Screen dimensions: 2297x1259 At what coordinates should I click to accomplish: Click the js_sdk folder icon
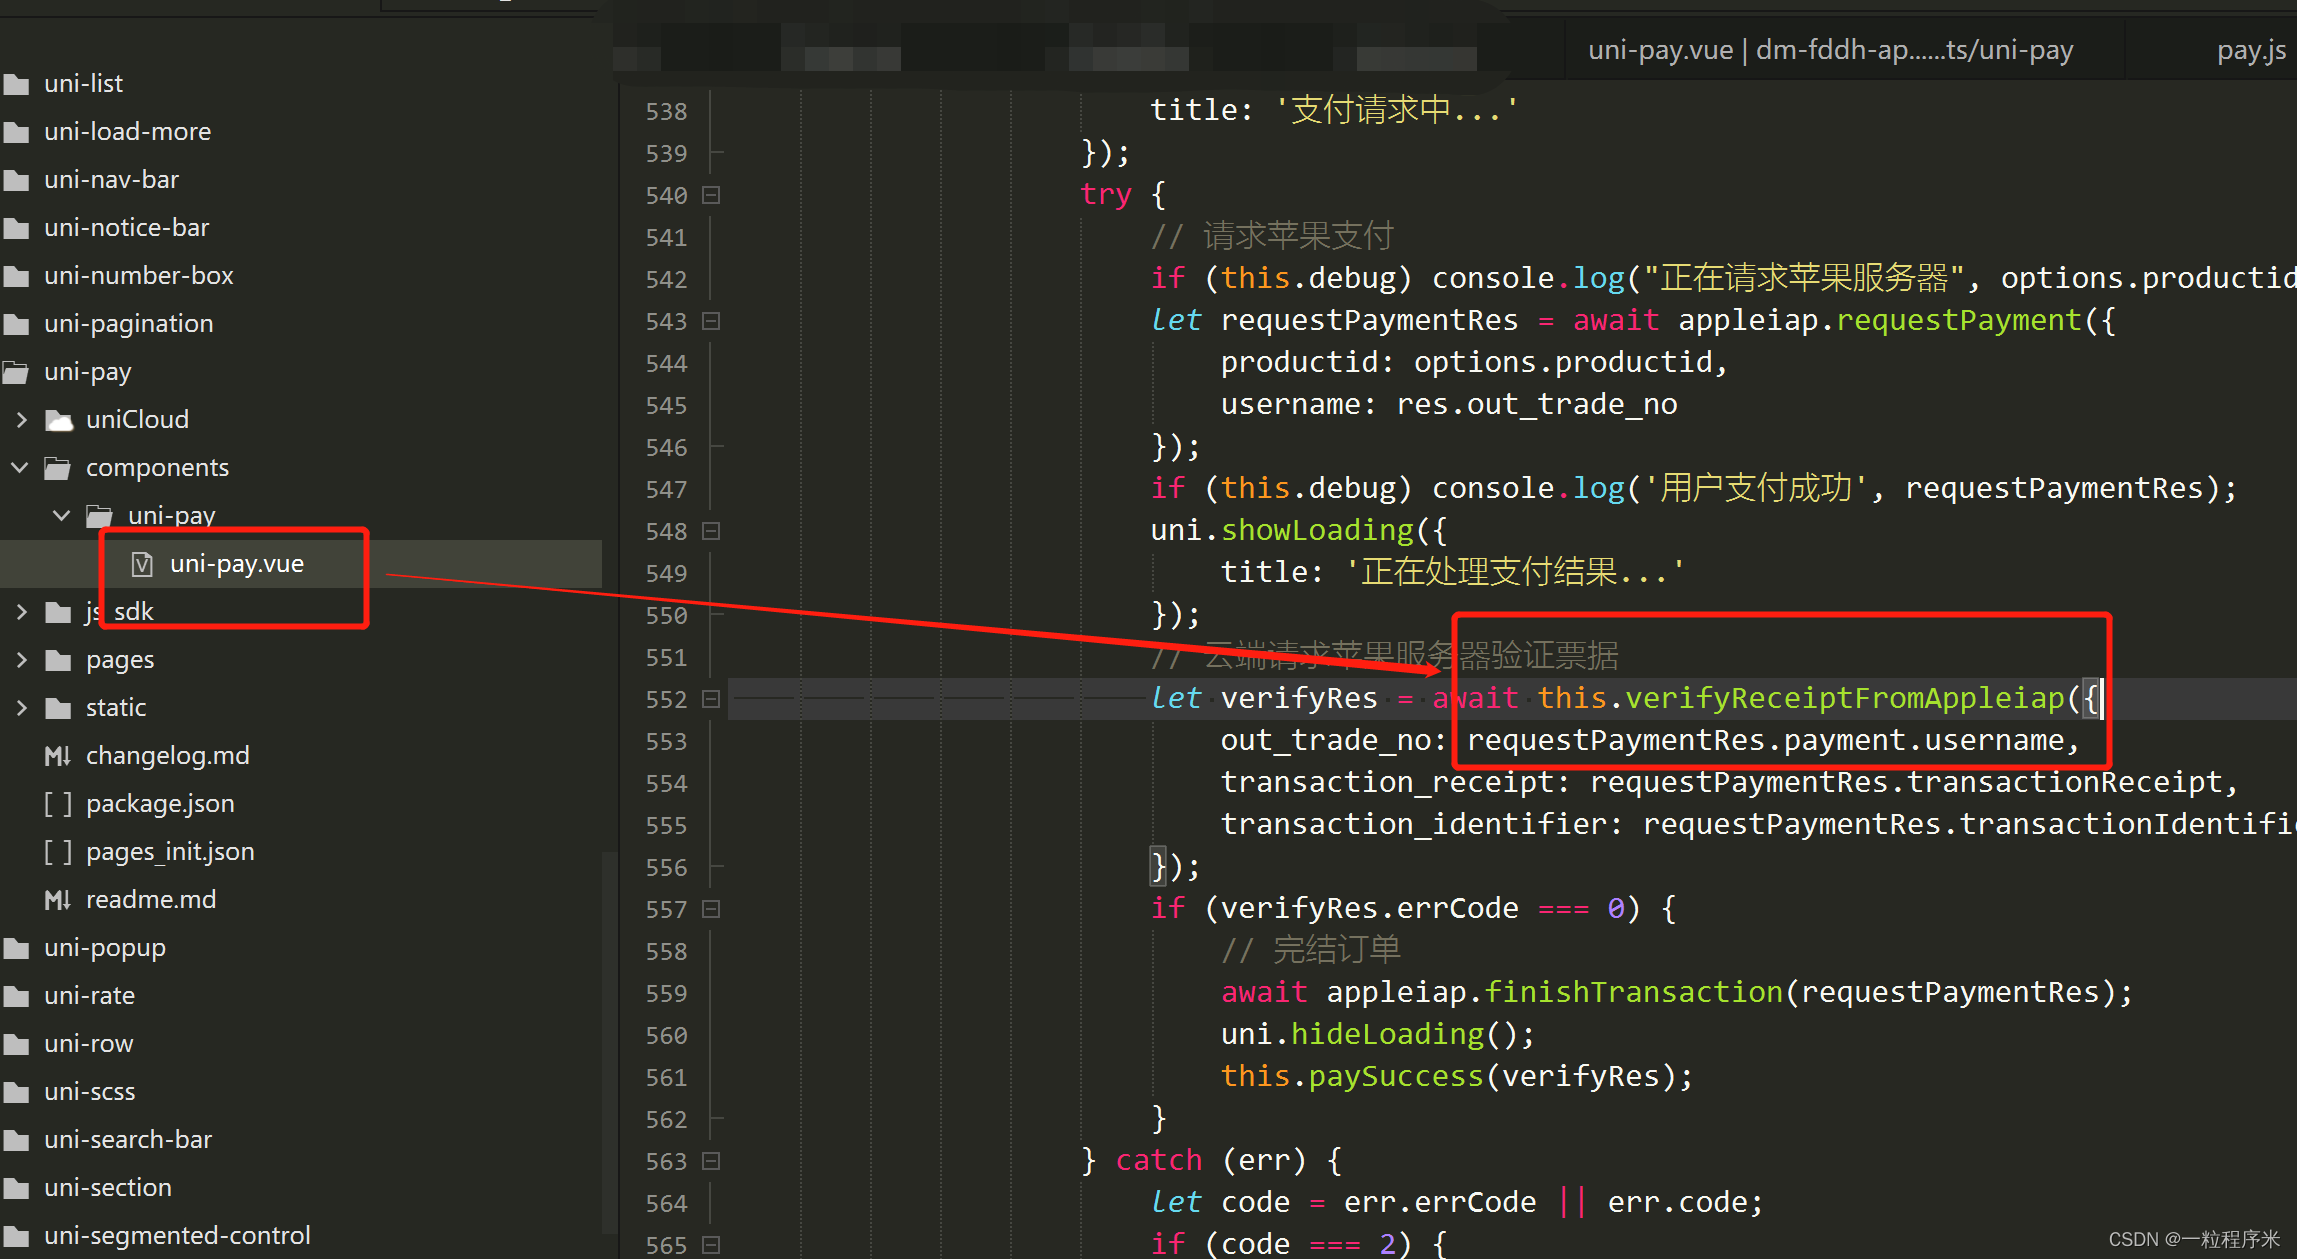tap(59, 612)
